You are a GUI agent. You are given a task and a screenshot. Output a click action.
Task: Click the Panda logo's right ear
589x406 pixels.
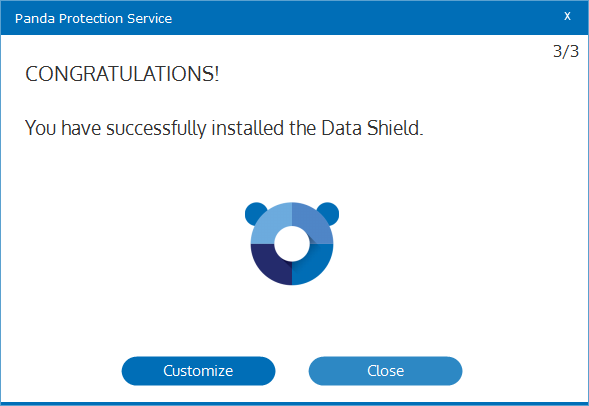(329, 213)
